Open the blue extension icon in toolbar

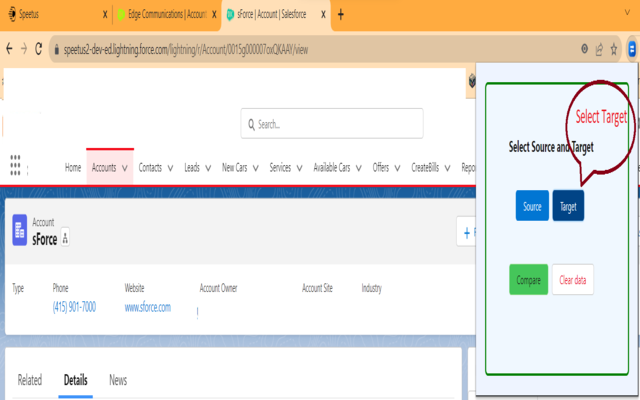pyautogui.click(x=632, y=49)
